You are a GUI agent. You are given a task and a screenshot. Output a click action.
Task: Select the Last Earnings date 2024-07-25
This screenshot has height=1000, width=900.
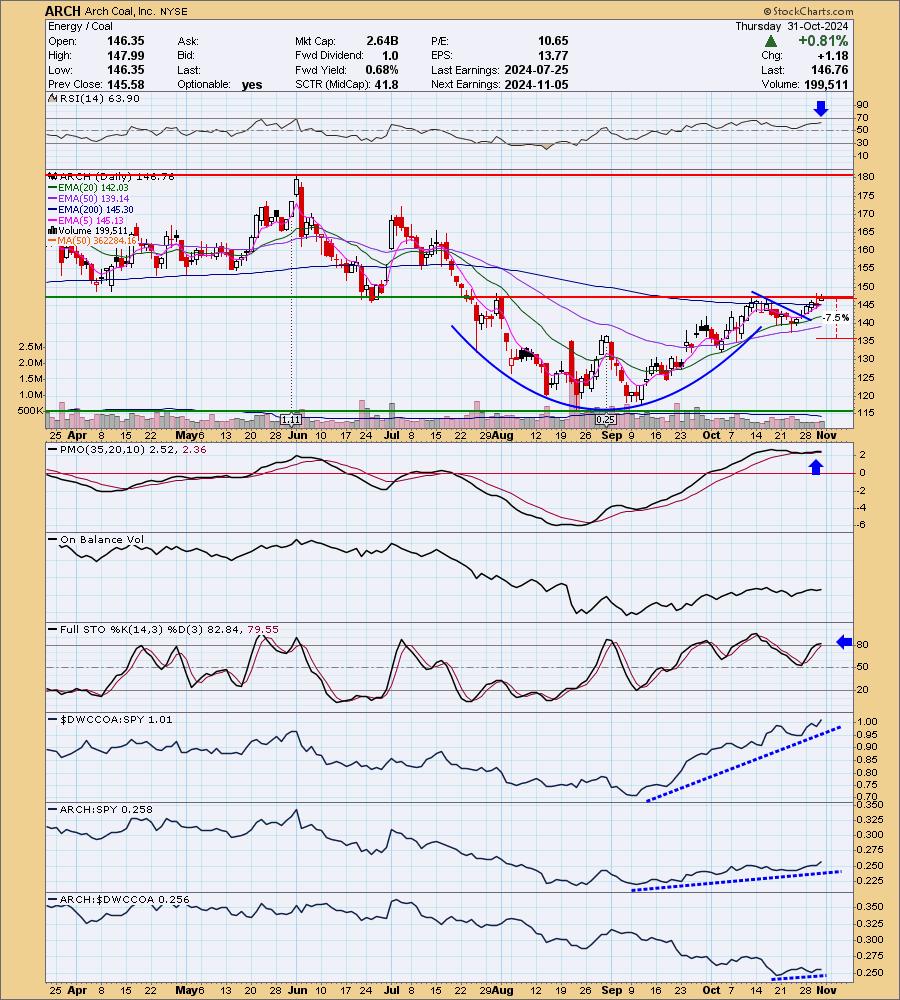pos(536,70)
